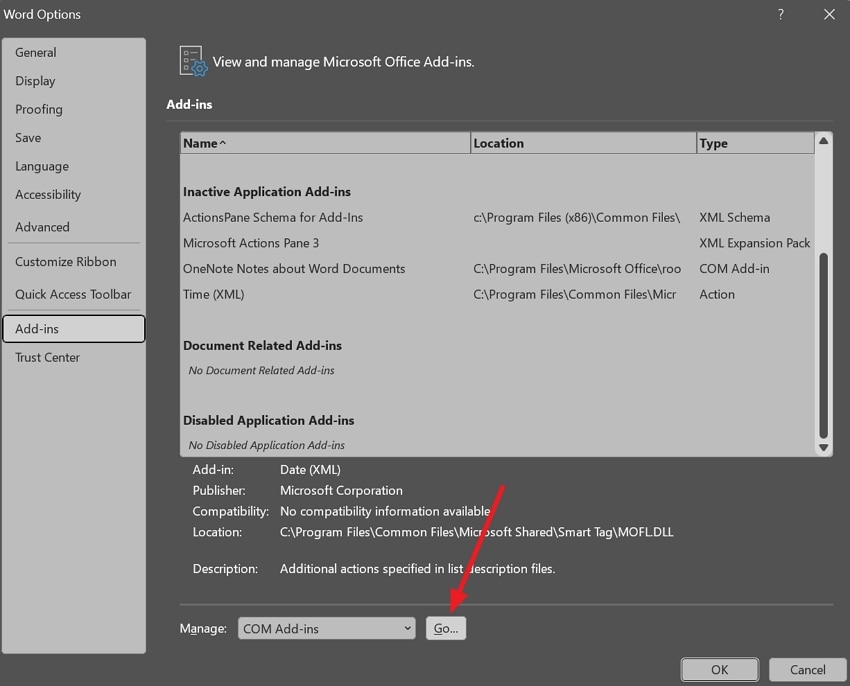Select the Customize Ribbon category
The image size is (850, 686).
tap(66, 262)
